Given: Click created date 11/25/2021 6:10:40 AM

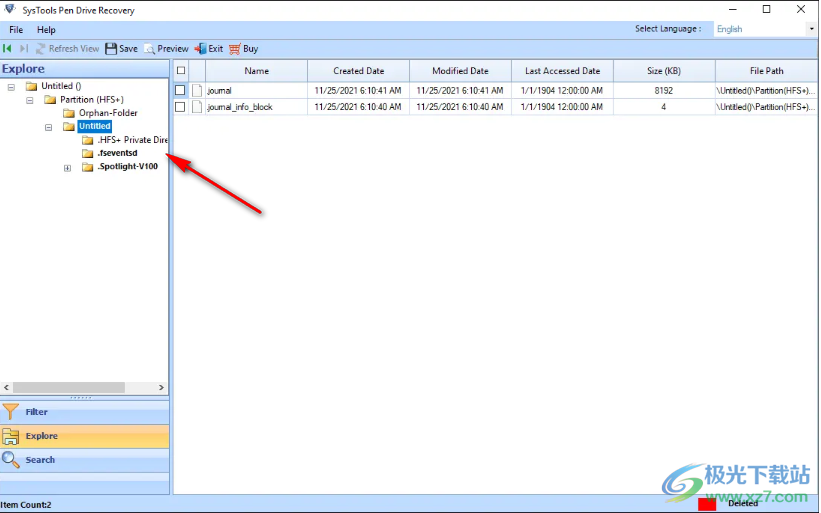Looking at the screenshot, I should point(358,107).
